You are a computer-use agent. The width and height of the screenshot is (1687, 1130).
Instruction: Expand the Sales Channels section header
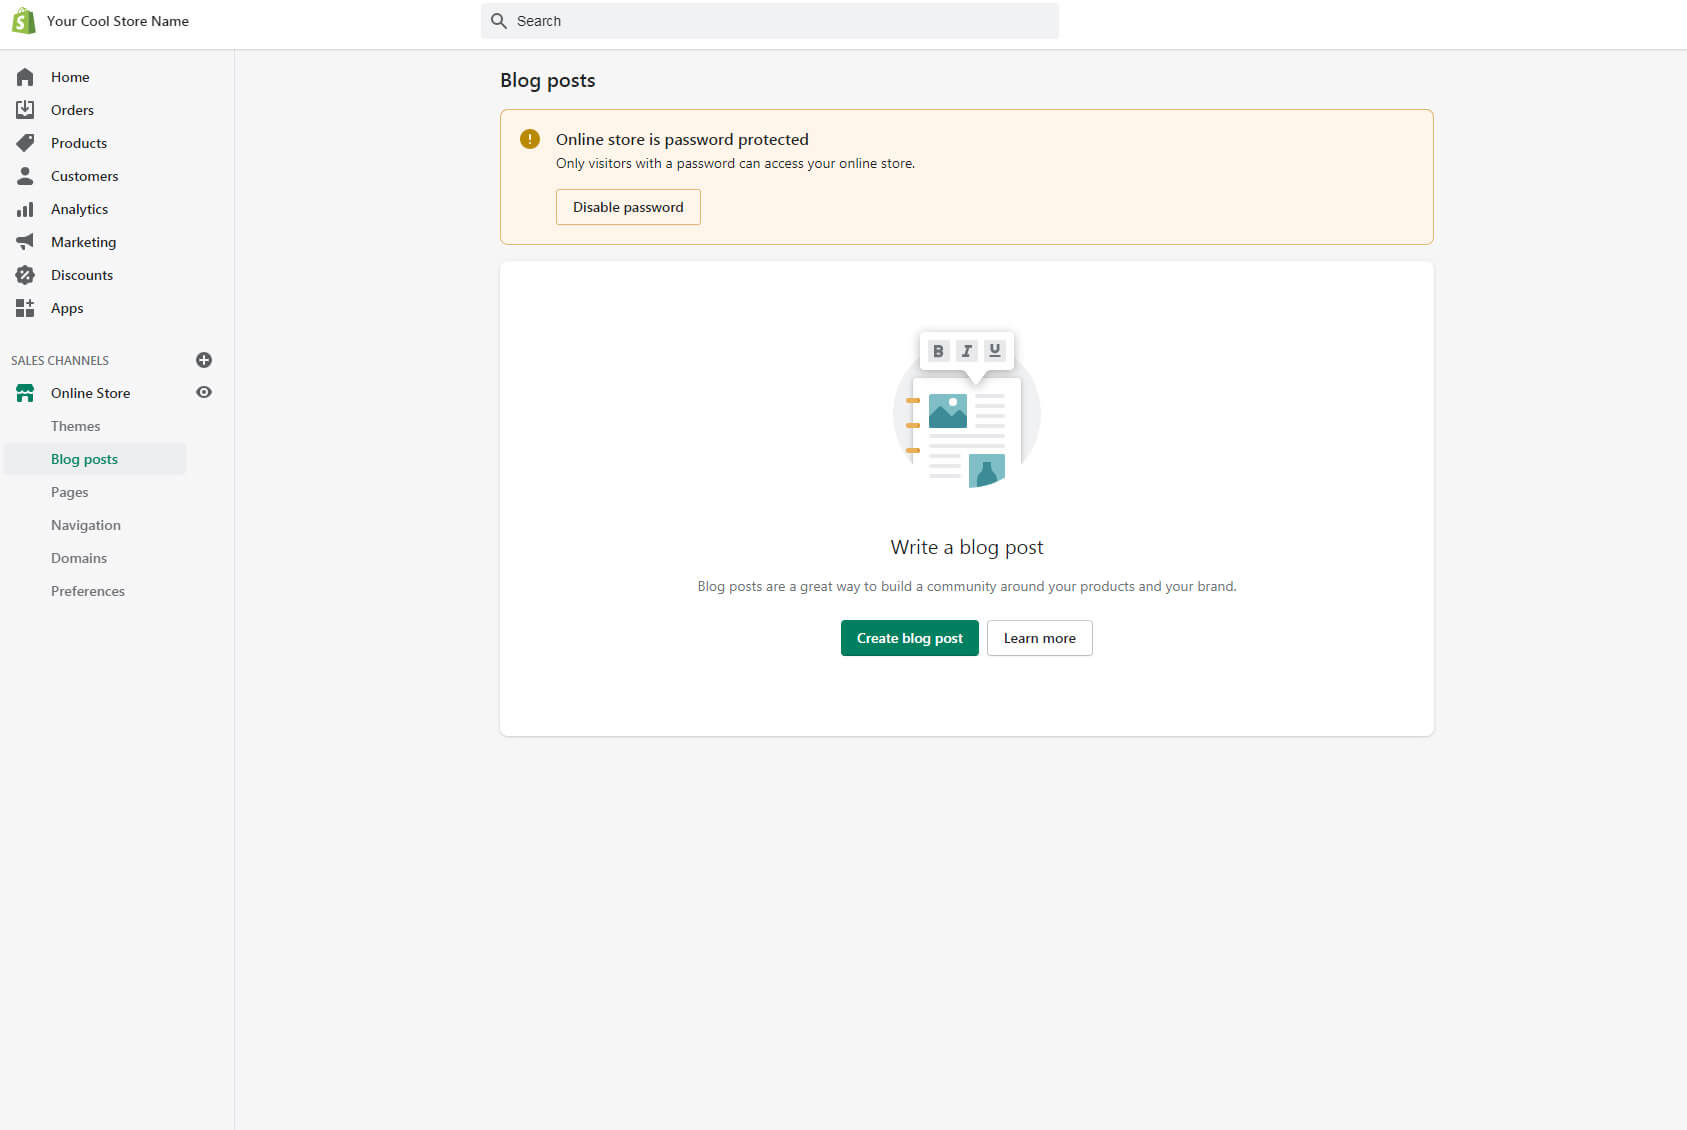click(x=59, y=360)
